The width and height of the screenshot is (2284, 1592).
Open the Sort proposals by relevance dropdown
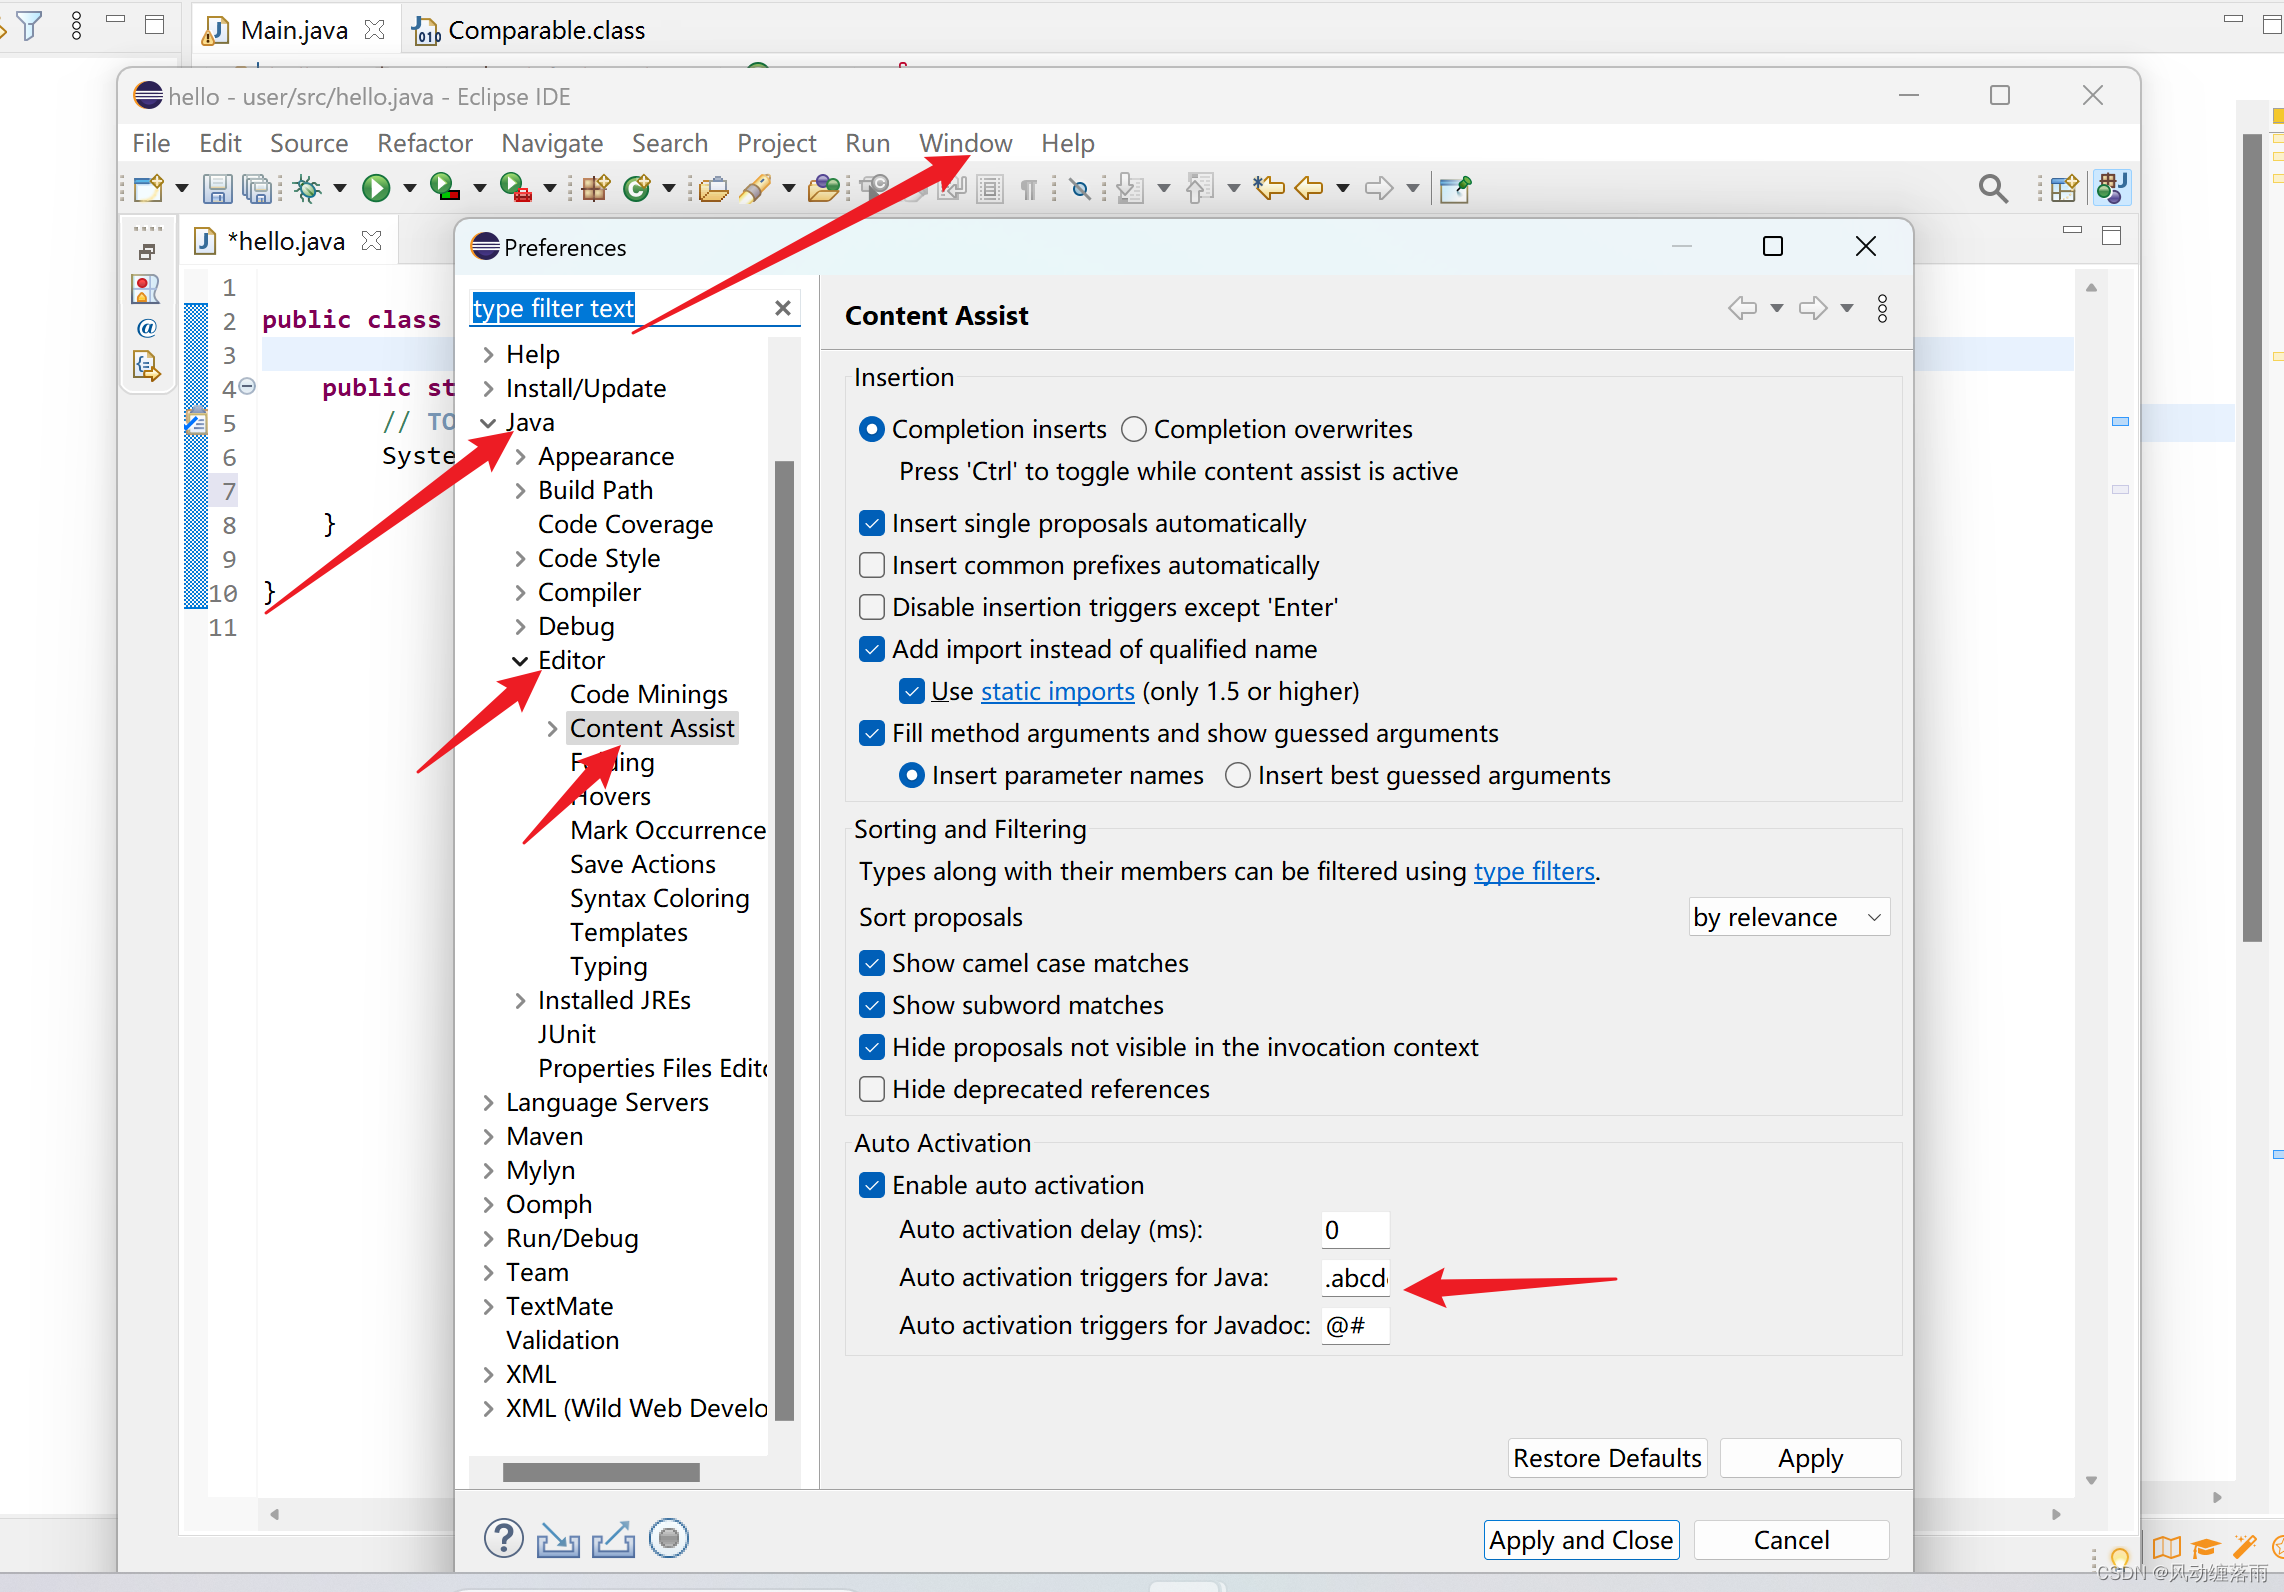(1789, 917)
